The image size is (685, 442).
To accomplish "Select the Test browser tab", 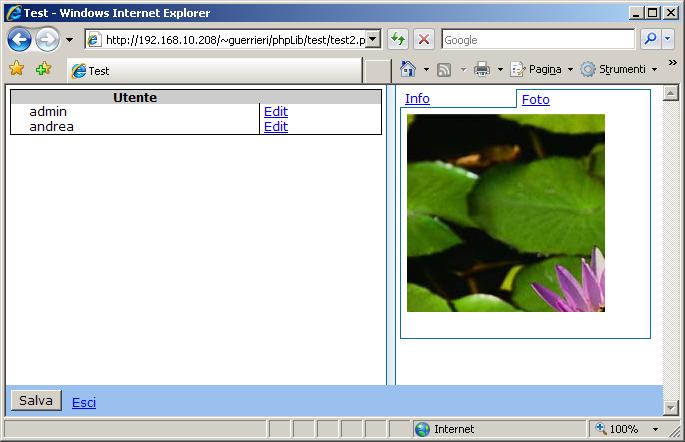I will [x=214, y=71].
